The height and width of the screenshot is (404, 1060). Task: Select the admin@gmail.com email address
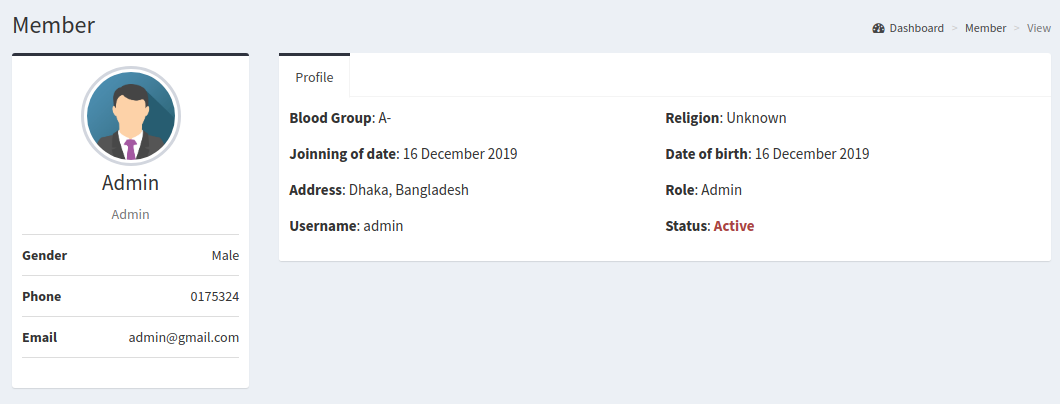tap(184, 337)
